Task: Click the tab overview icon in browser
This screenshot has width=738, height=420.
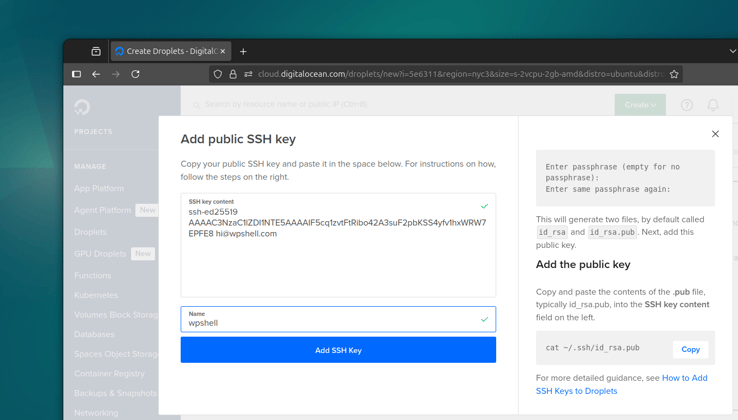Action: (x=96, y=51)
